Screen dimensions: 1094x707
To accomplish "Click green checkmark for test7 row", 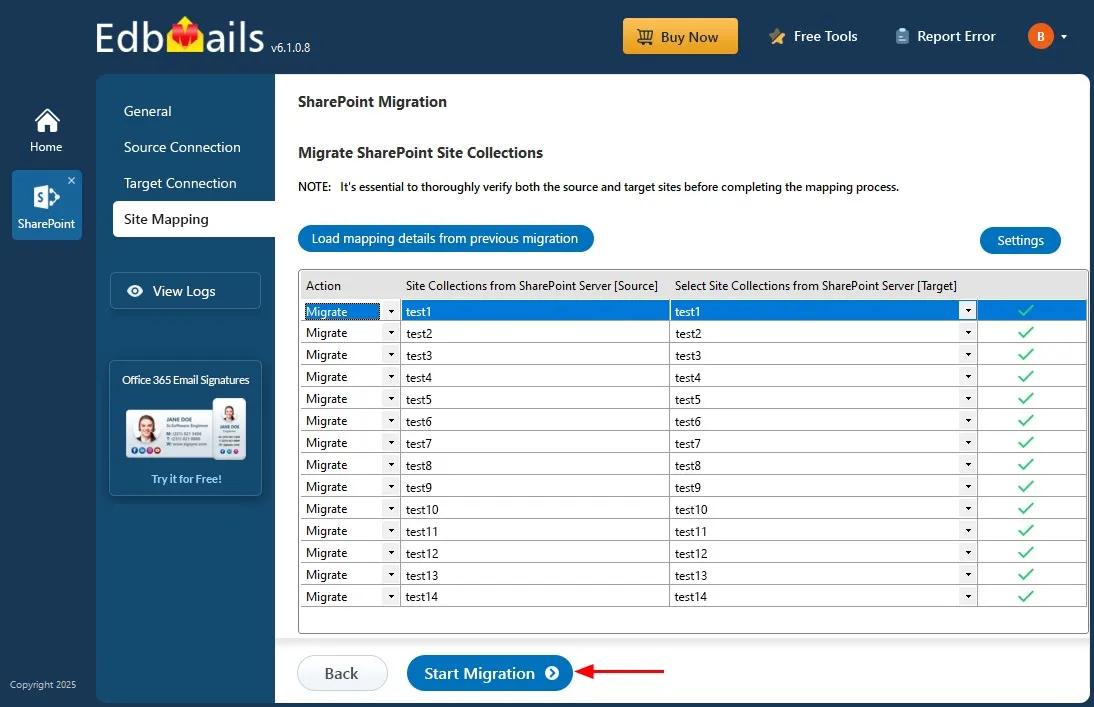I will coord(1025,442).
